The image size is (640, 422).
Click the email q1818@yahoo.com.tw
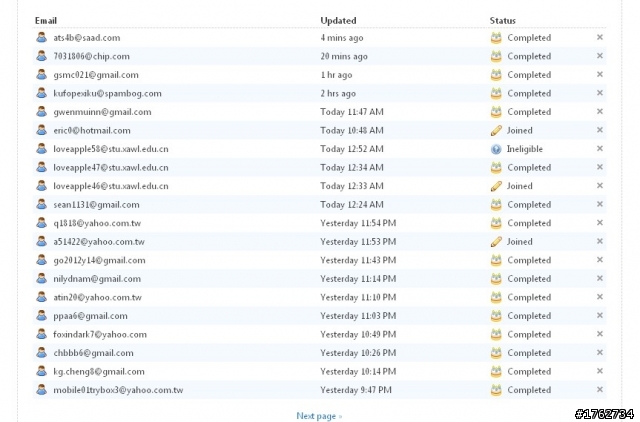point(97,223)
